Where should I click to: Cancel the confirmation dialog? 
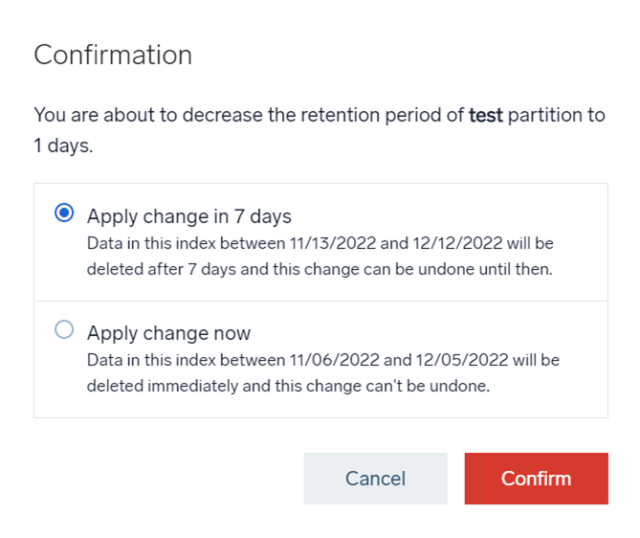(375, 478)
